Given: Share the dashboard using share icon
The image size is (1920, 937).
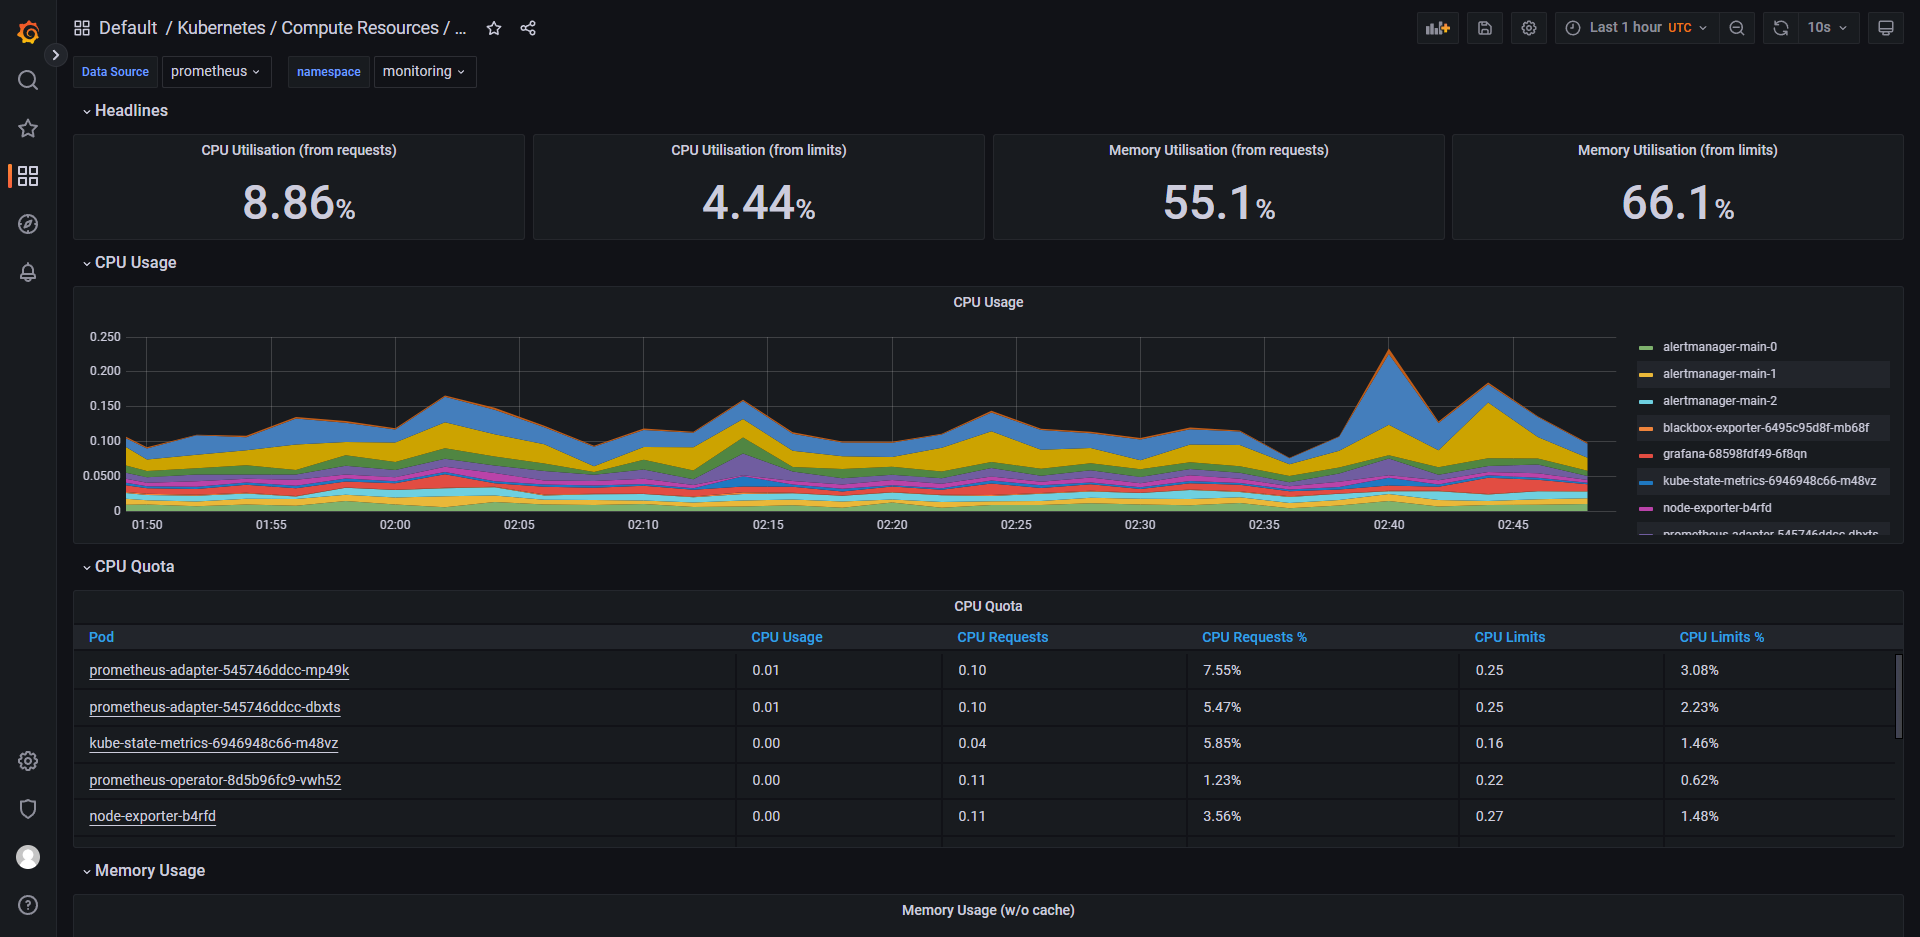Looking at the screenshot, I should click(x=528, y=28).
